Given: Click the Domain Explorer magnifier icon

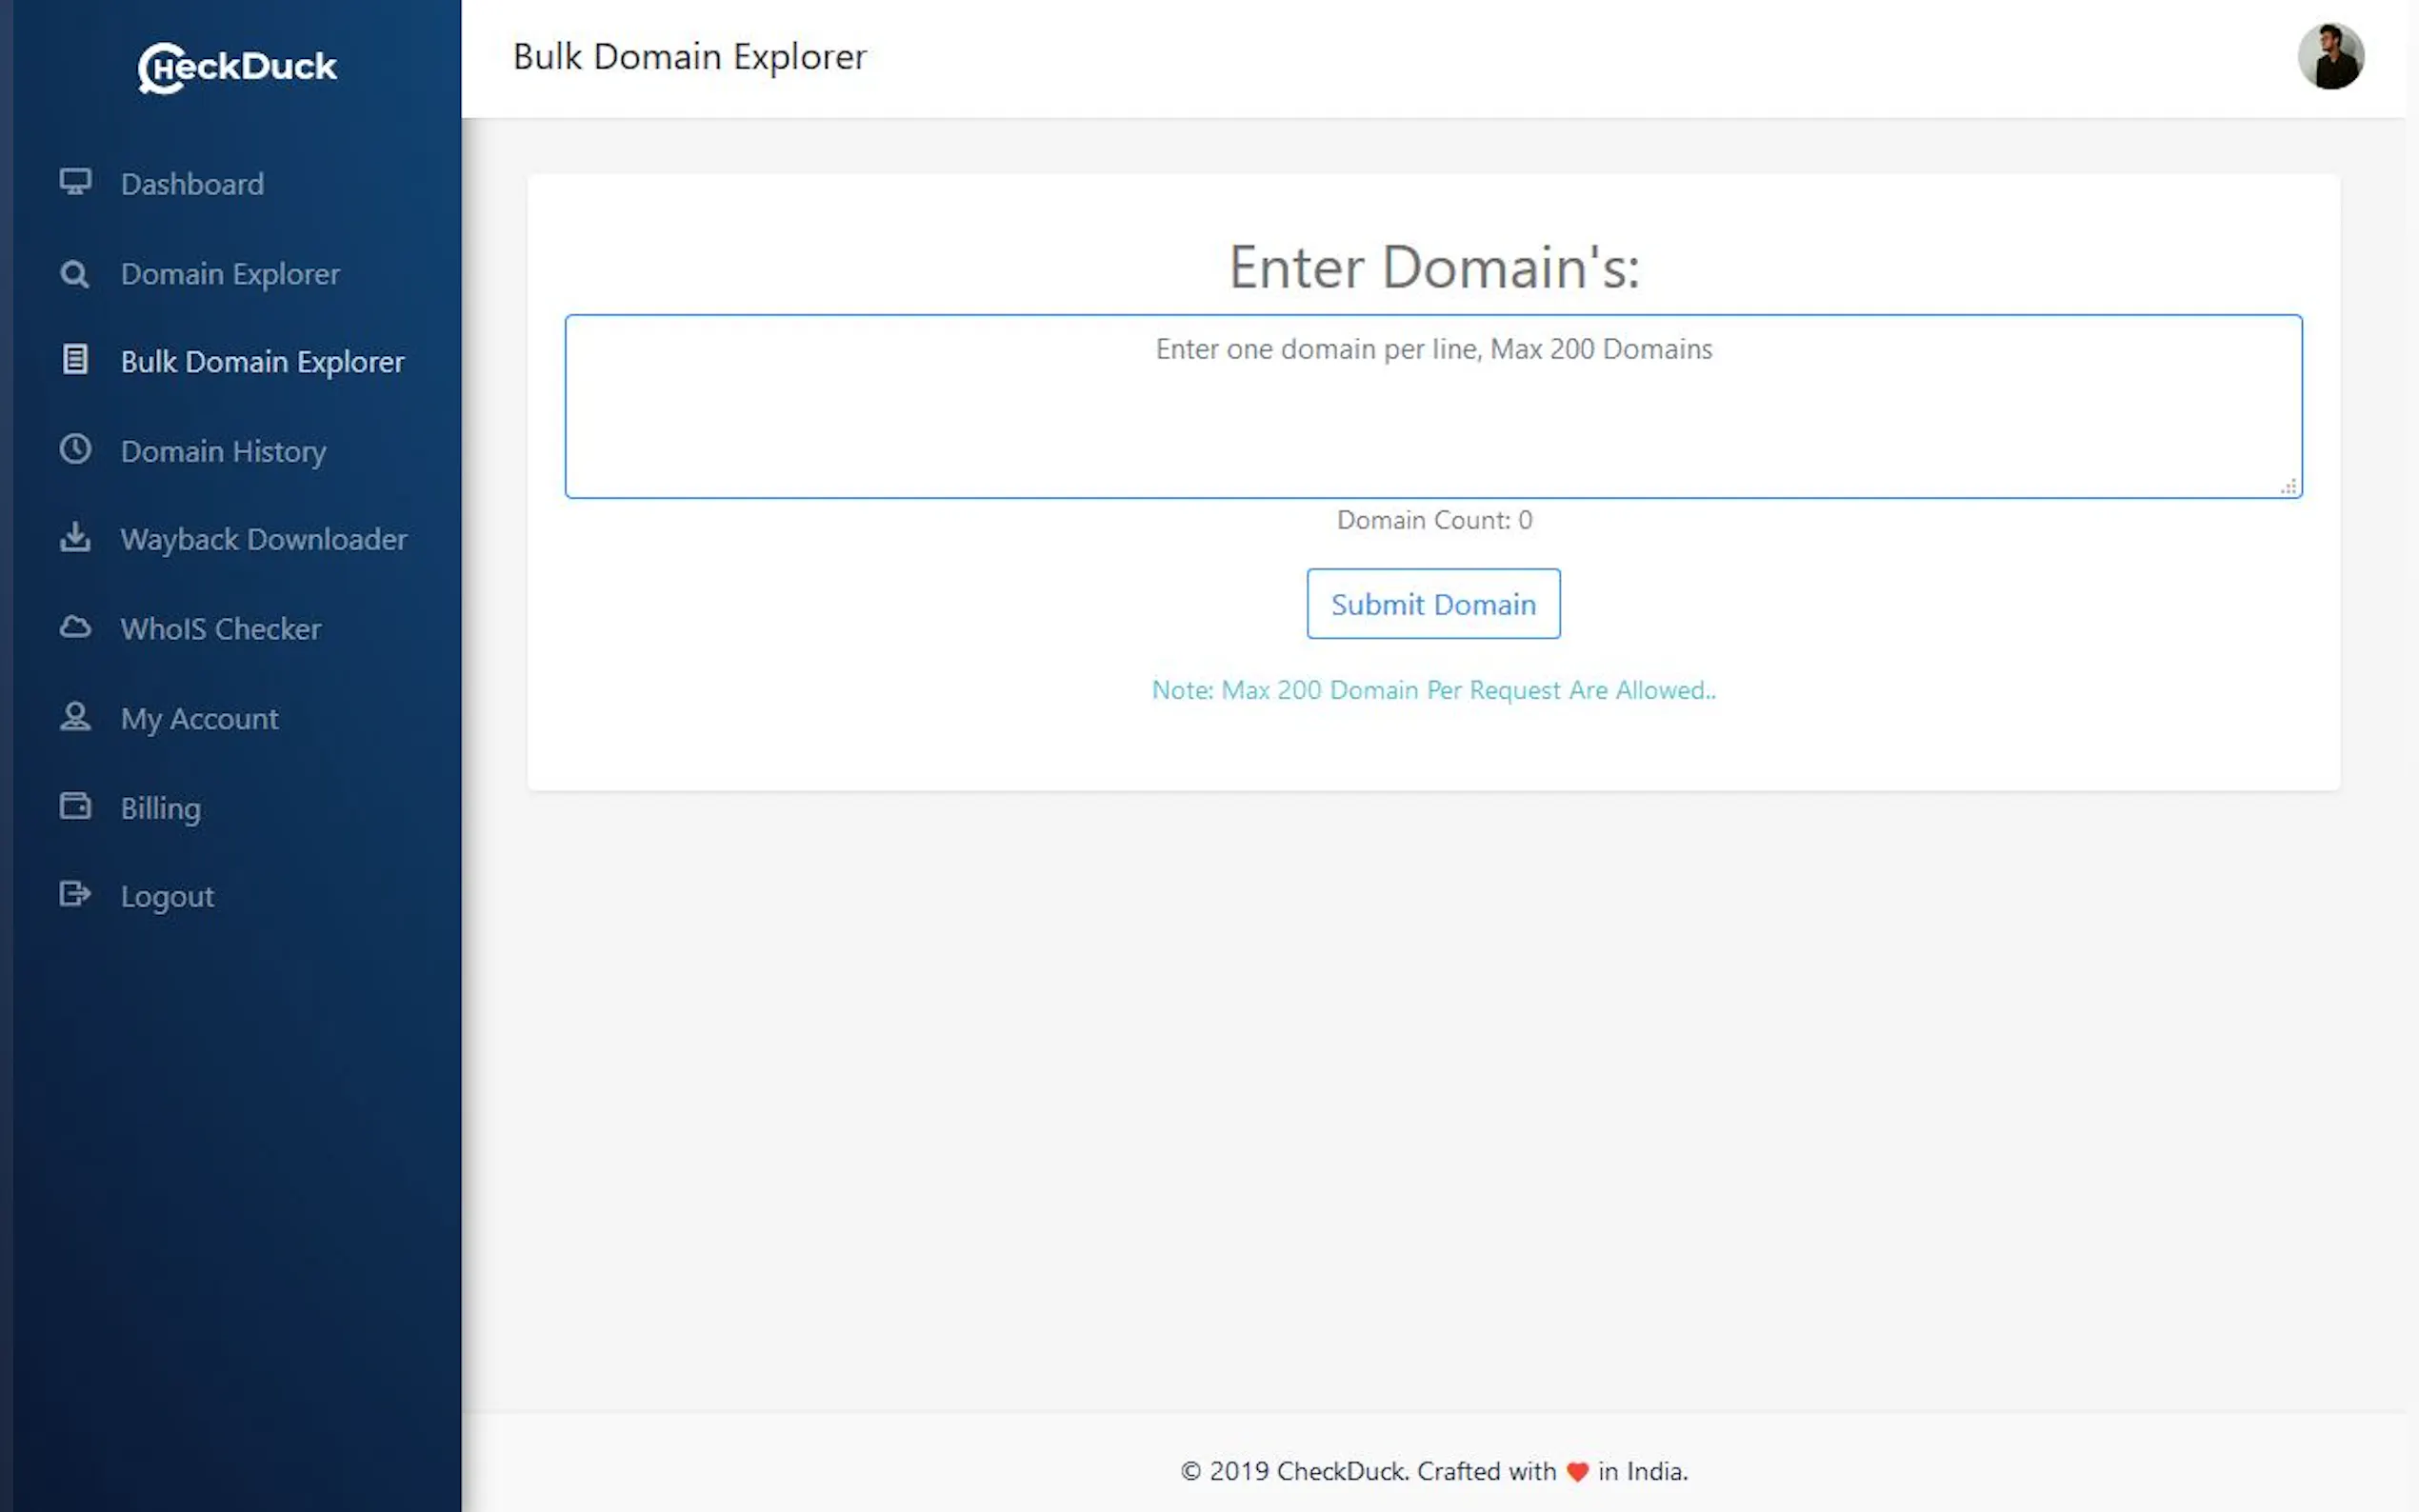Looking at the screenshot, I should click(x=75, y=274).
